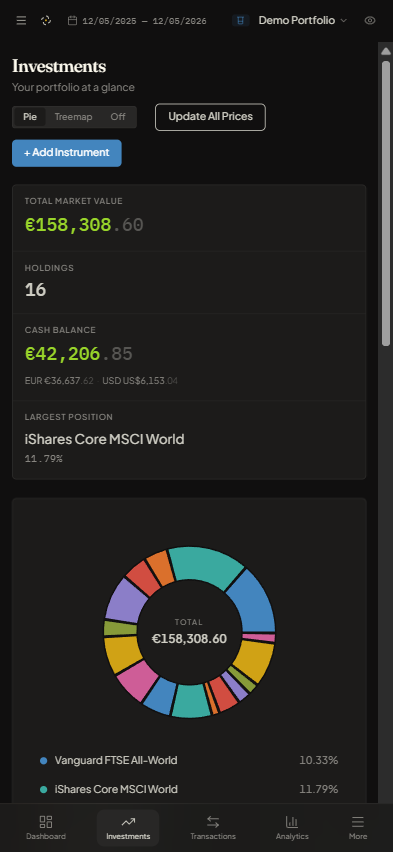Click the Investments trending-line icon
Image resolution: width=393 pixels, height=852 pixels.
coord(128,822)
